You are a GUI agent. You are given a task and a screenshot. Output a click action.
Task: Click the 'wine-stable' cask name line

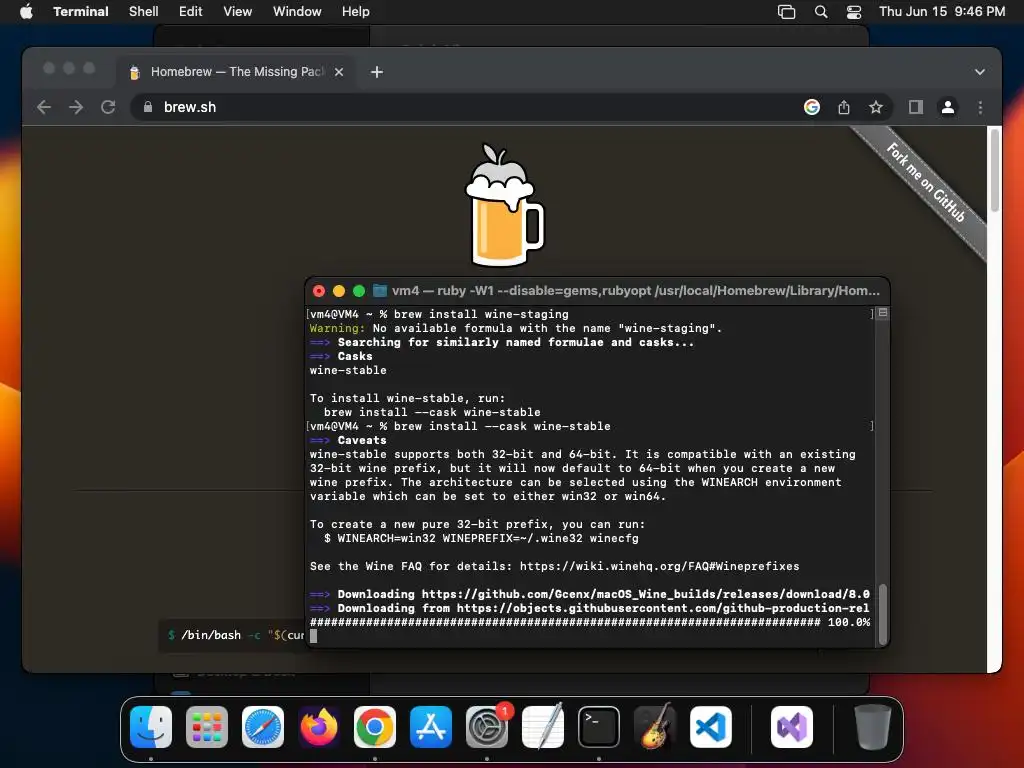348,370
